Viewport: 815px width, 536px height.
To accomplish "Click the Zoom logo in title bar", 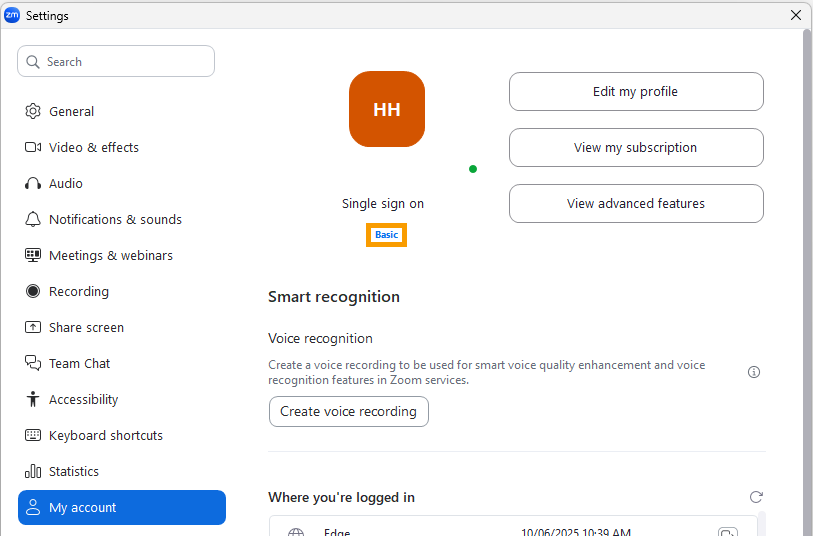I will pos(11,16).
